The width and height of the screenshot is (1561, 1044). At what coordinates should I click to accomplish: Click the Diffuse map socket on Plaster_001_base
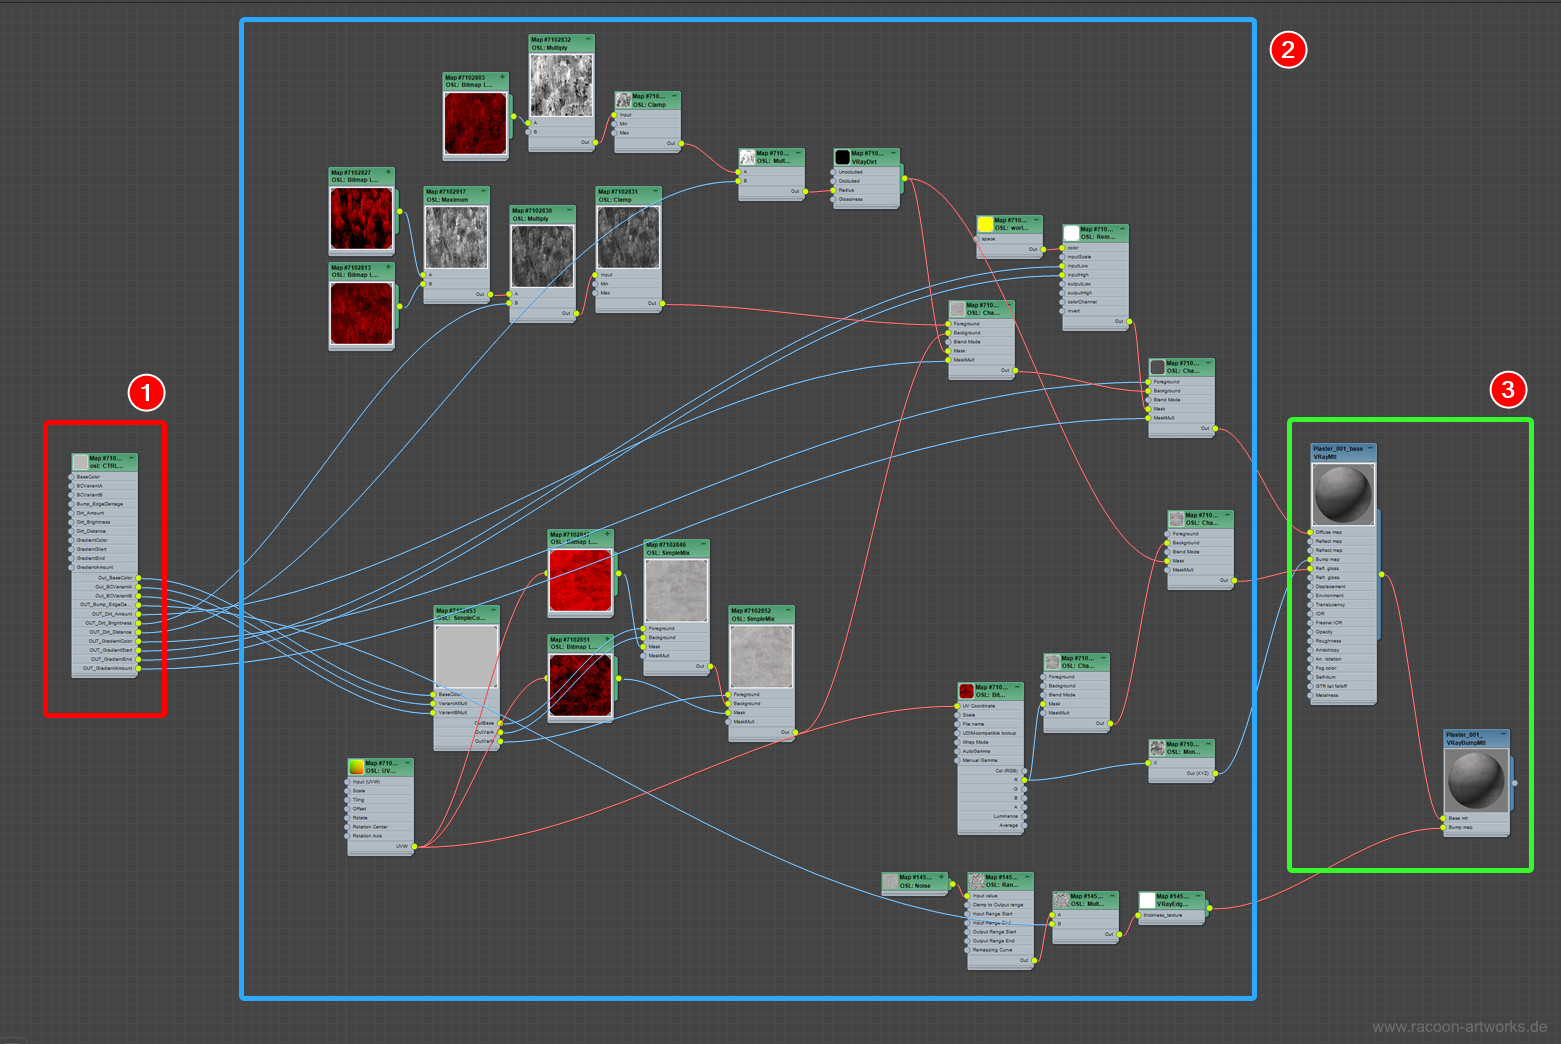[1310, 532]
